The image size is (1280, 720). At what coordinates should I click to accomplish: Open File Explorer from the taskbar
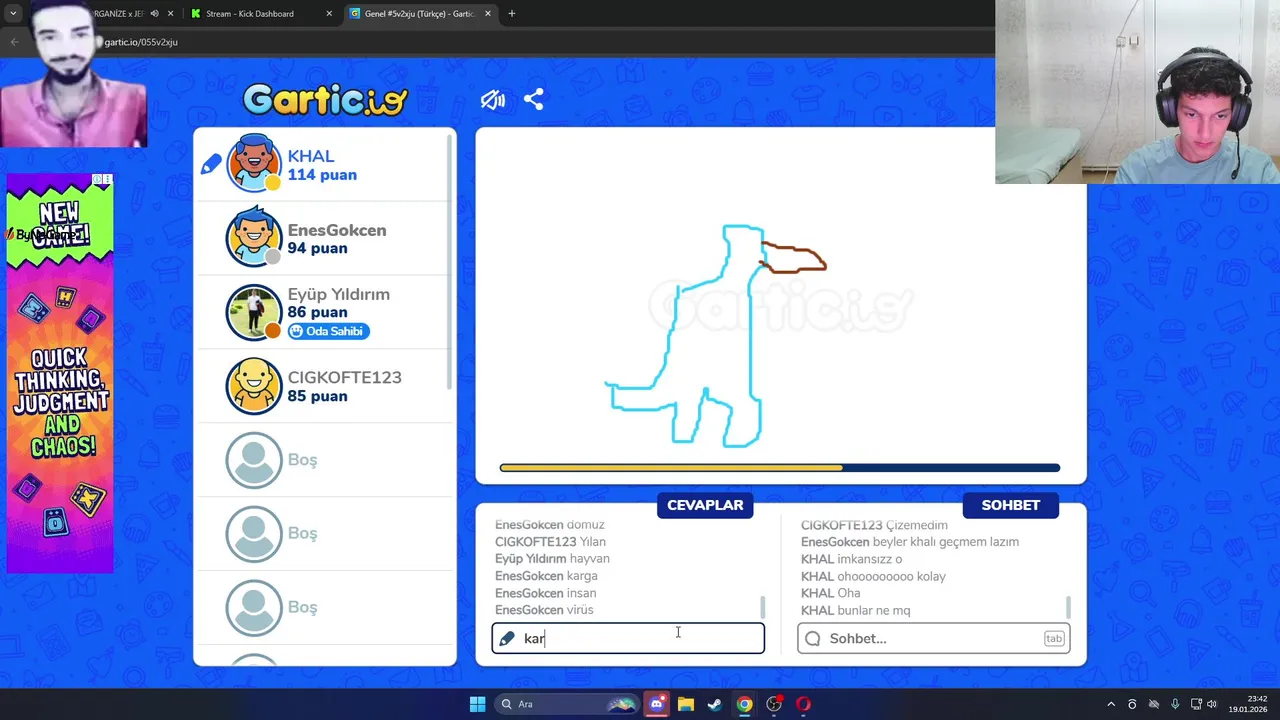click(685, 704)
